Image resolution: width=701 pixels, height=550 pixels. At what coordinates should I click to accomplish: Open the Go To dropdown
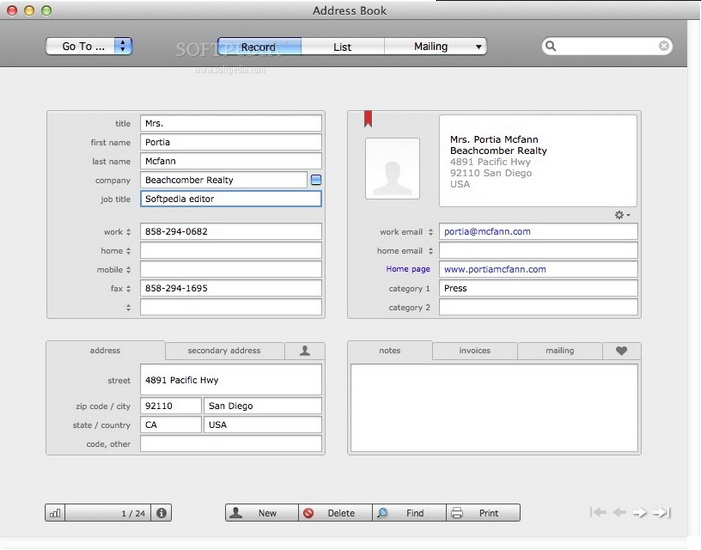[x=89, y=46]
